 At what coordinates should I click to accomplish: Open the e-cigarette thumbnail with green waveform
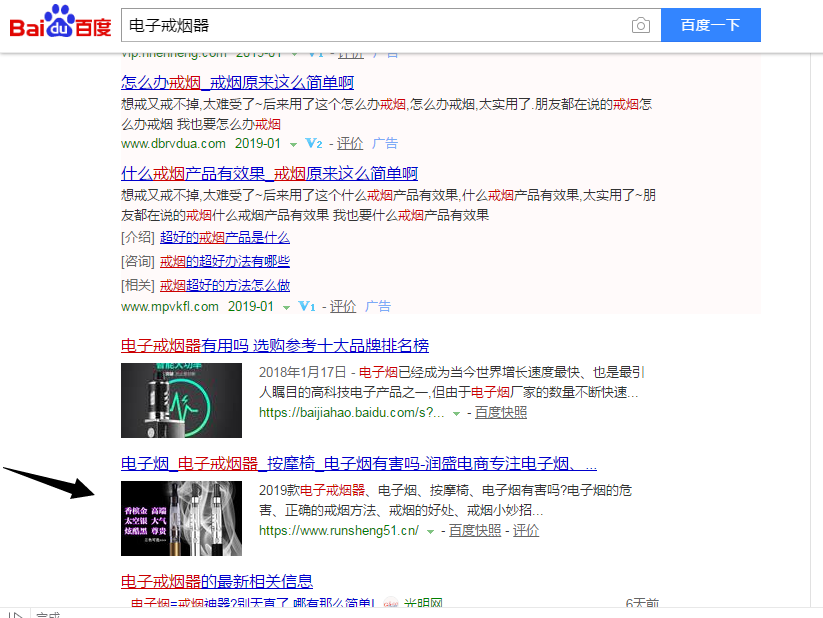pyautogui.click(x=181, y=400)
